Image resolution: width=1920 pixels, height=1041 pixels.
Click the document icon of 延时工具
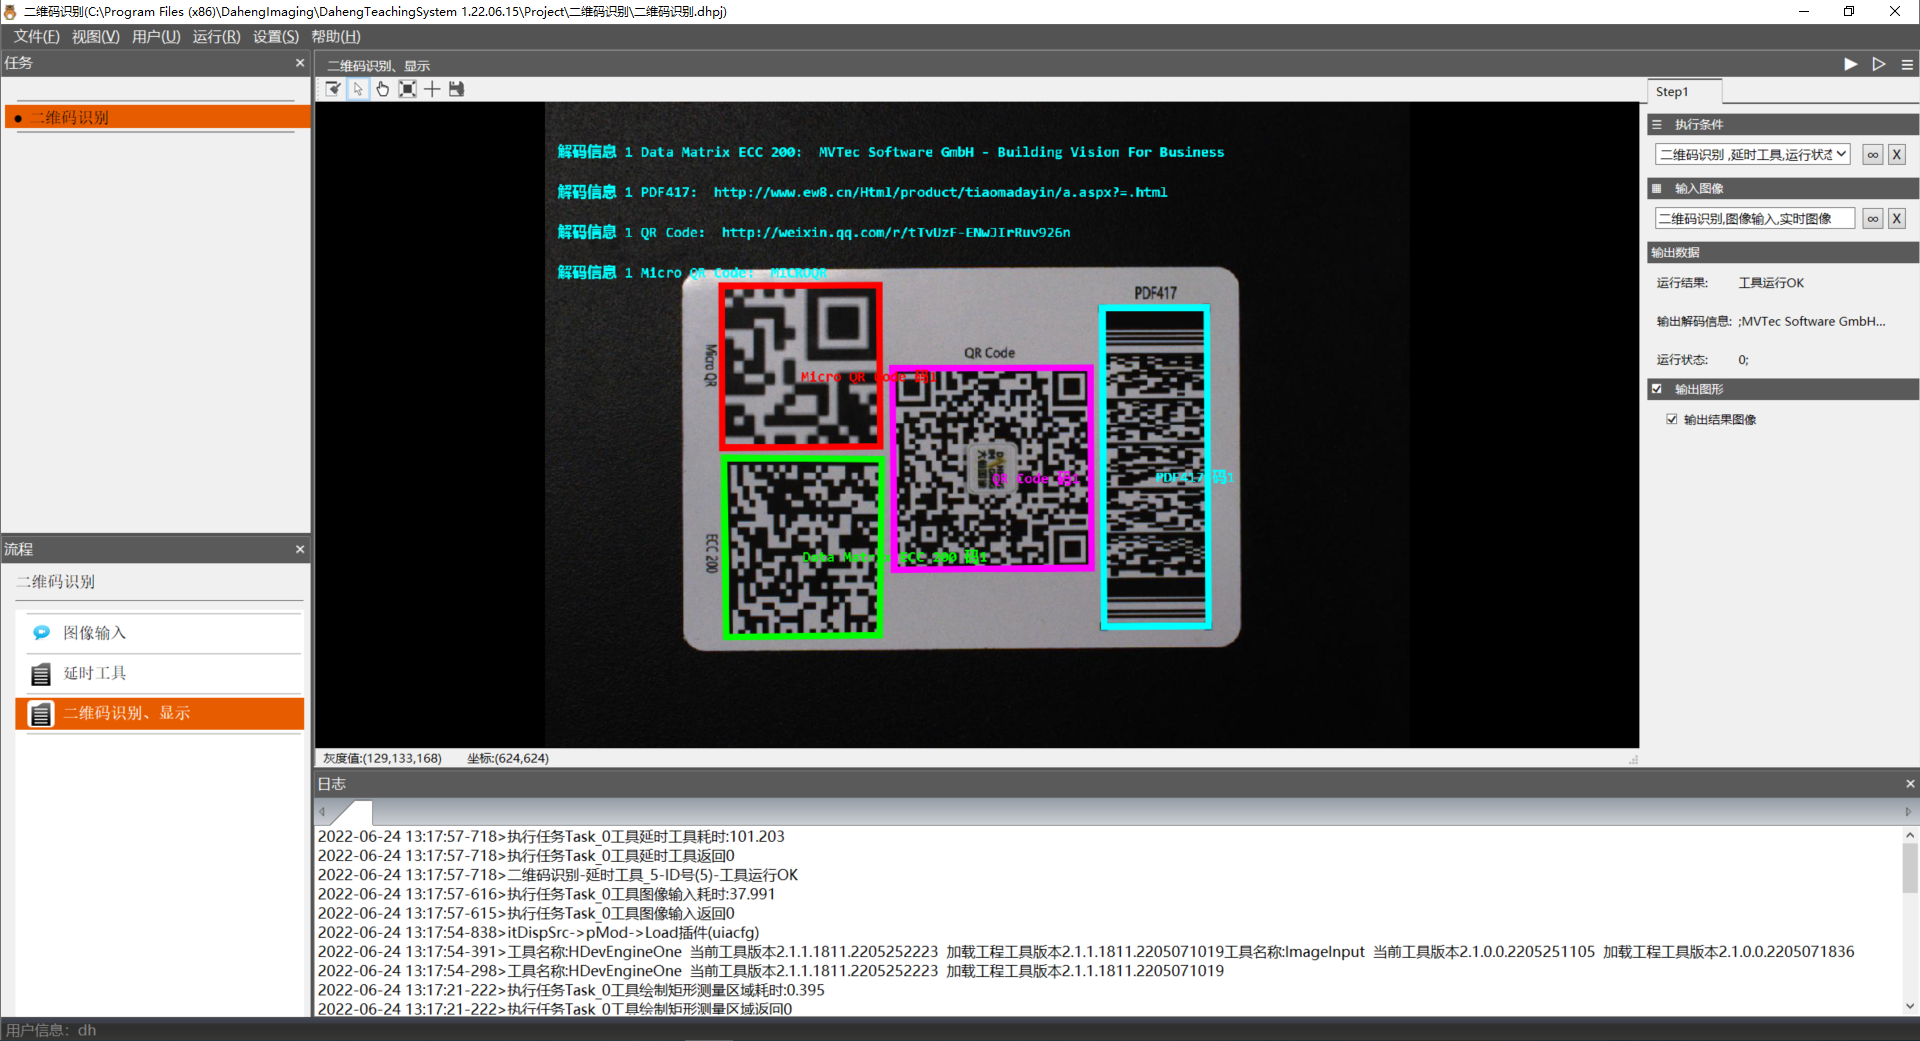41,674
